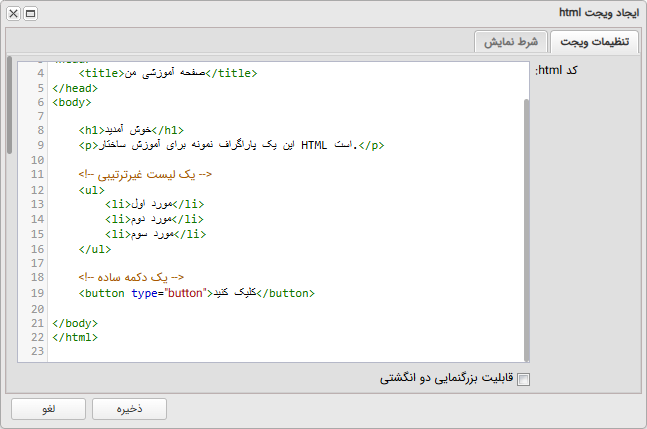This screenshot has height=429, width=647.
Task: Click the code editor's inner vertical scrollbar
Action: coord(526,230)
